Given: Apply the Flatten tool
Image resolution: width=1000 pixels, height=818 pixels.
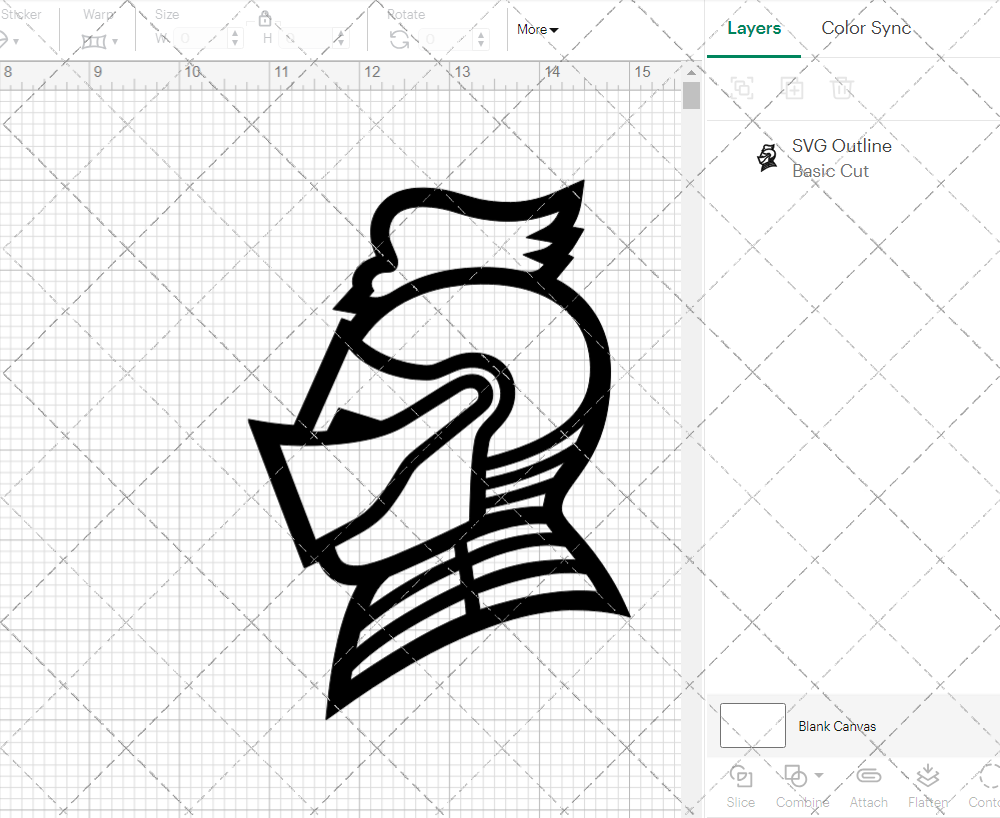Looking at the screenshot, I should [927, 786].
